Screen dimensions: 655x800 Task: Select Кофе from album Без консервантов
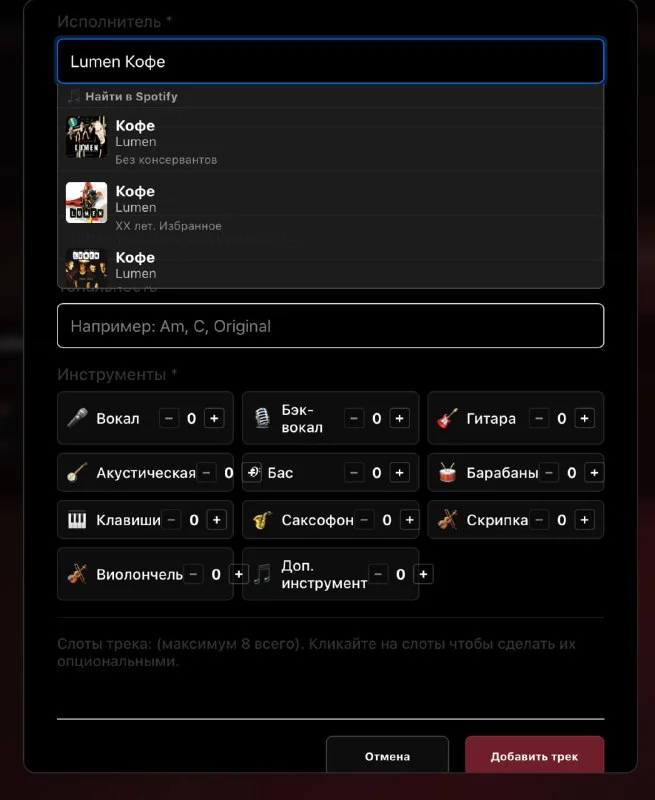pyautogui.click(x=331, y=139)
